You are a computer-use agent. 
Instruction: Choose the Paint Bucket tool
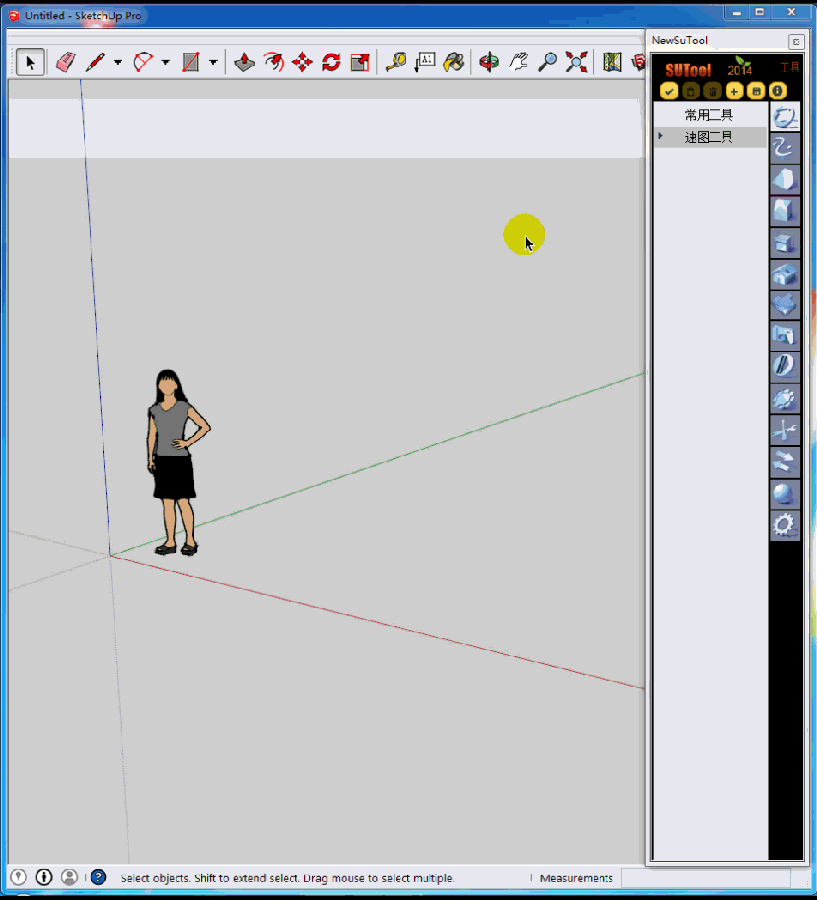tap(454, 62)
